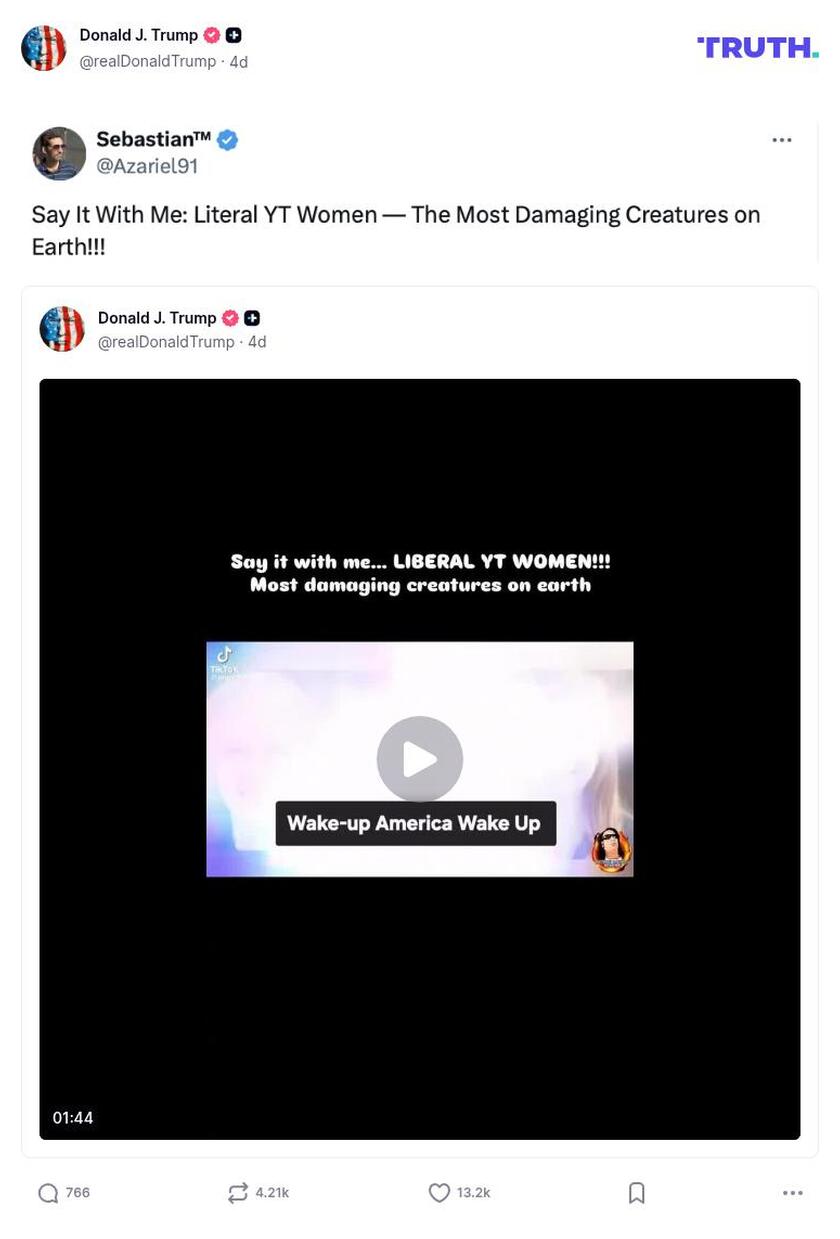Click Sebastian's blue verified checkmark badge
Viewport: 840px width, 1239px height.
228,140
